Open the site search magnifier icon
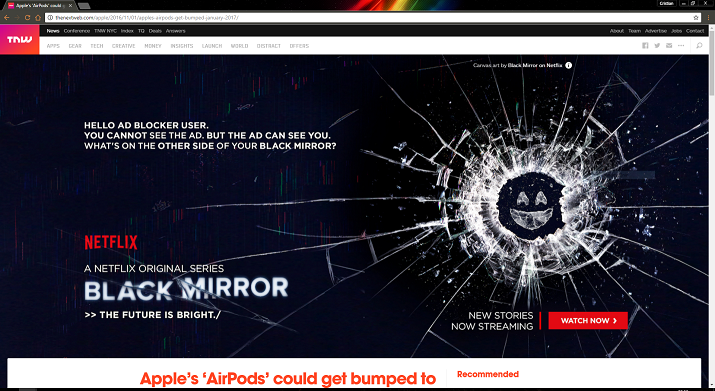The height and width of the screenshot is (391, 715). point(699,46)
